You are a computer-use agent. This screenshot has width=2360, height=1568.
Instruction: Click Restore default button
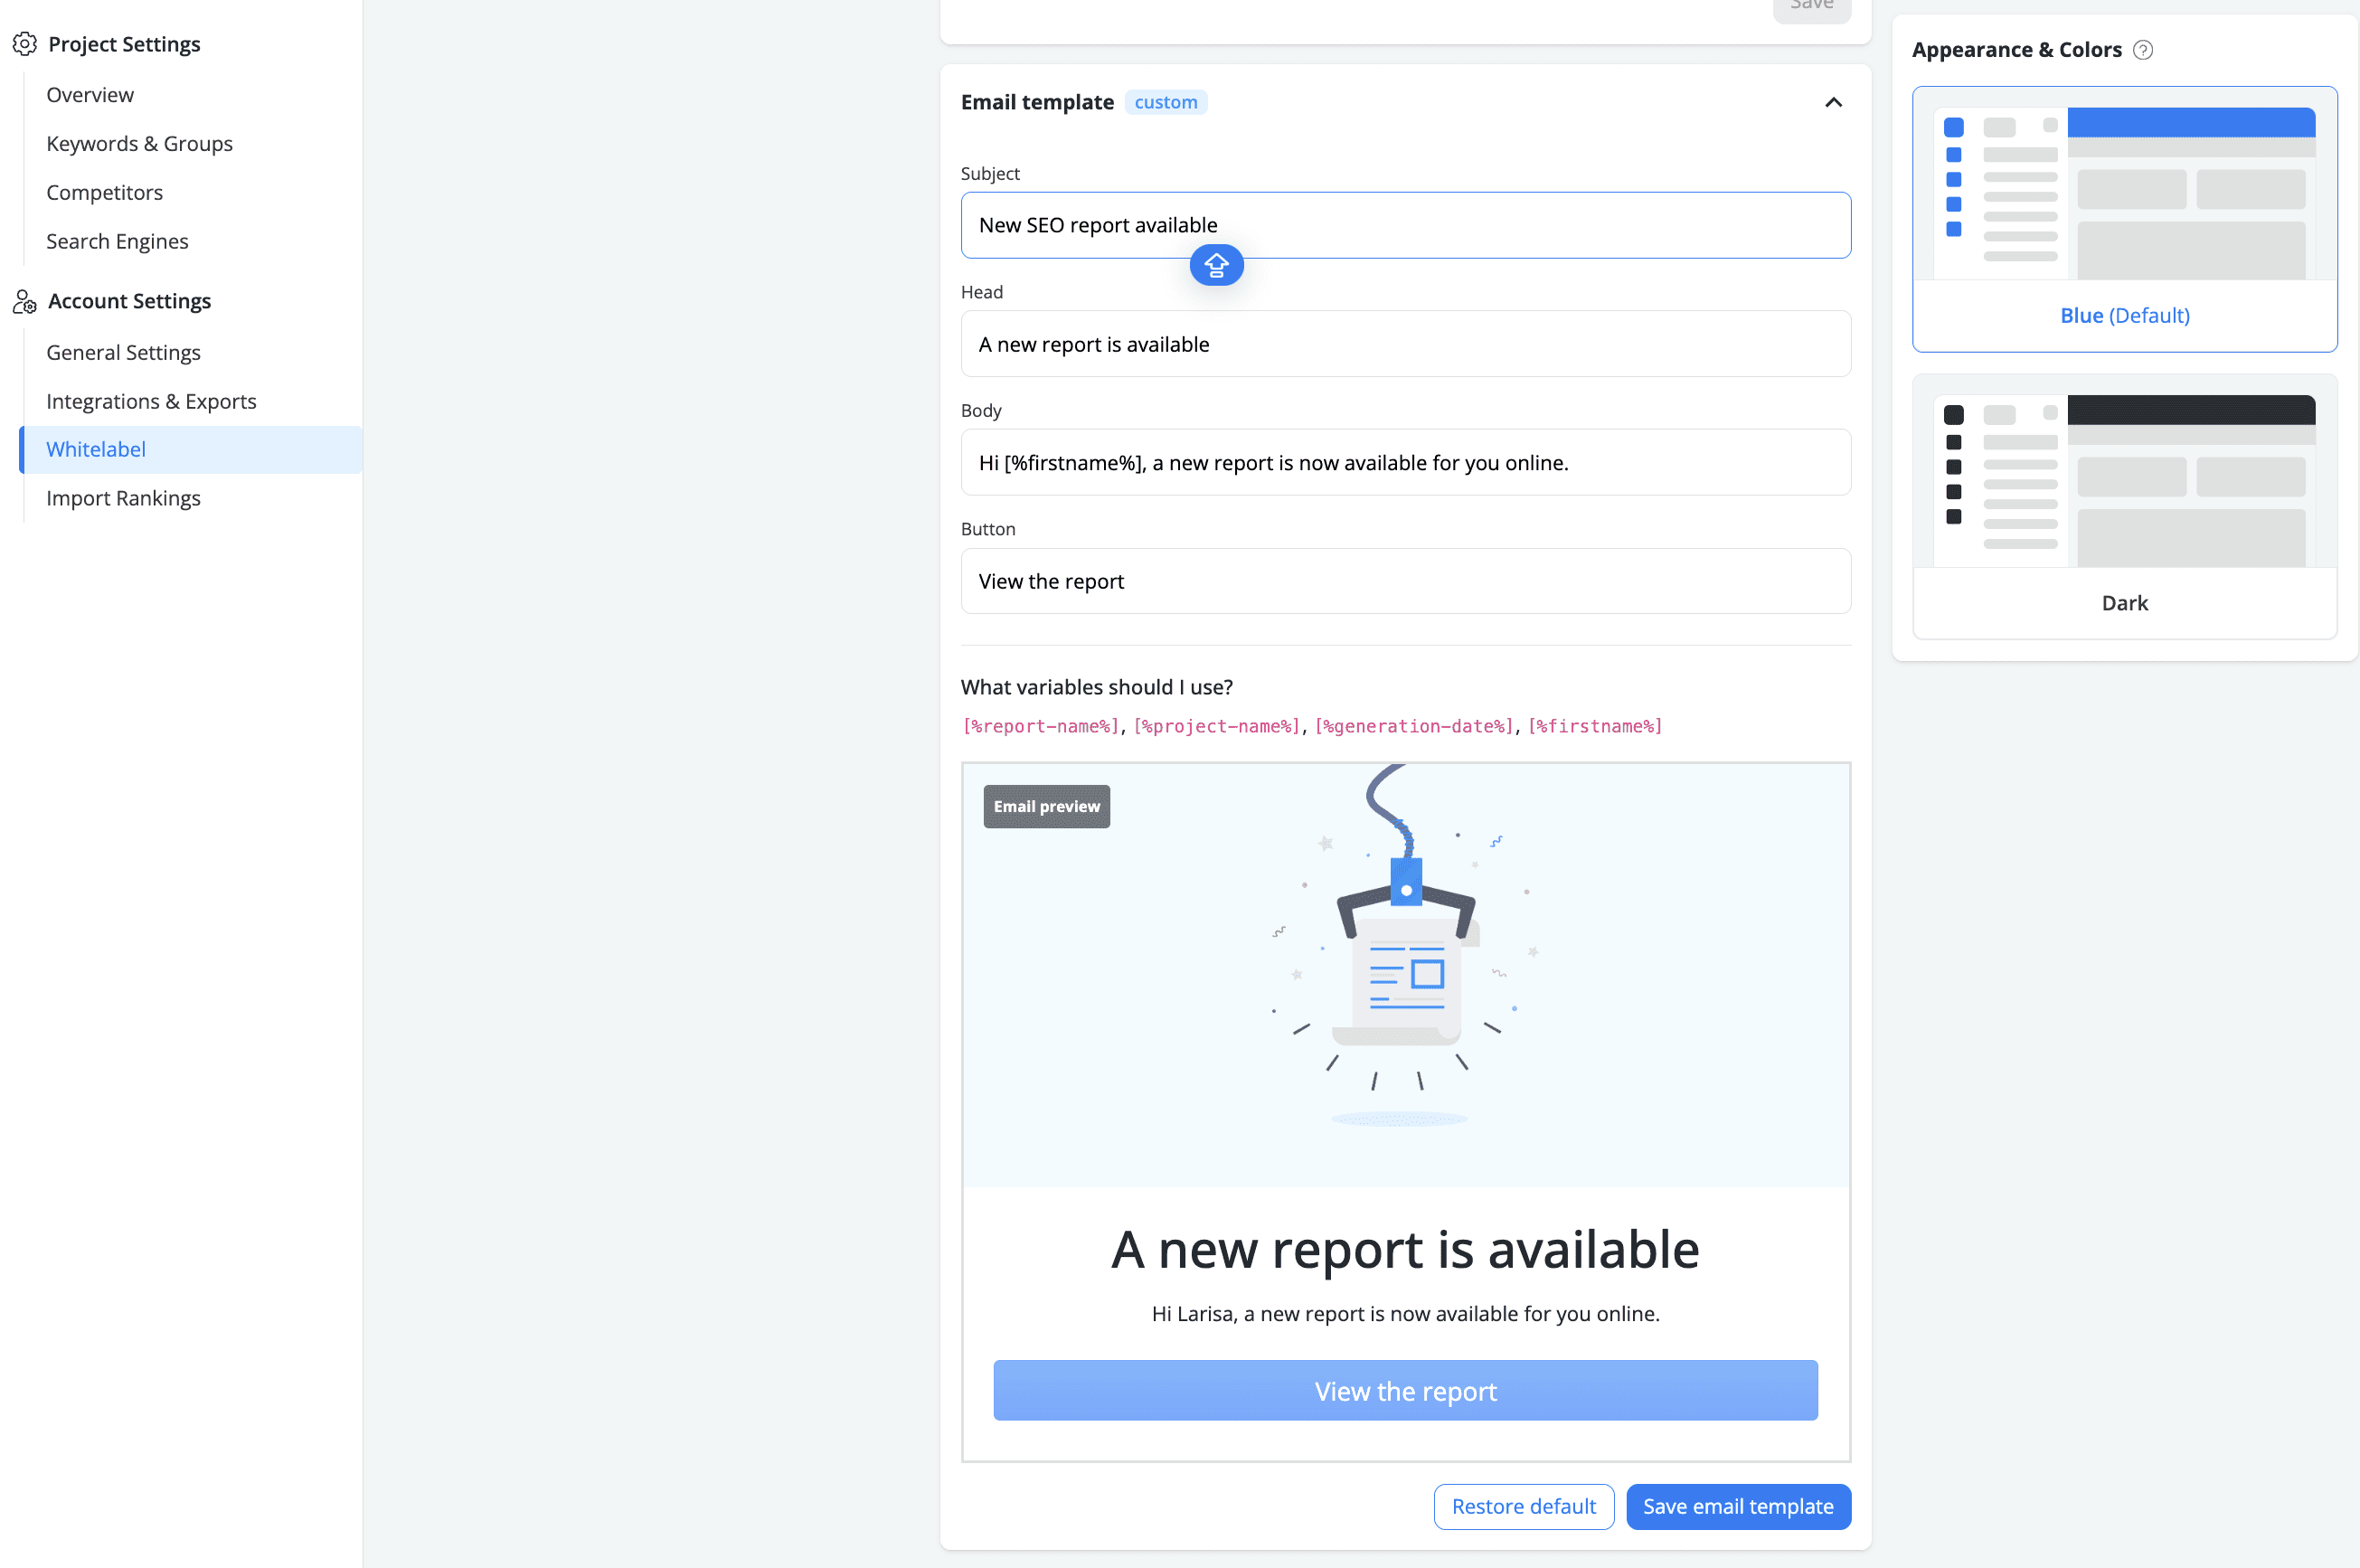point(1523,1506)
